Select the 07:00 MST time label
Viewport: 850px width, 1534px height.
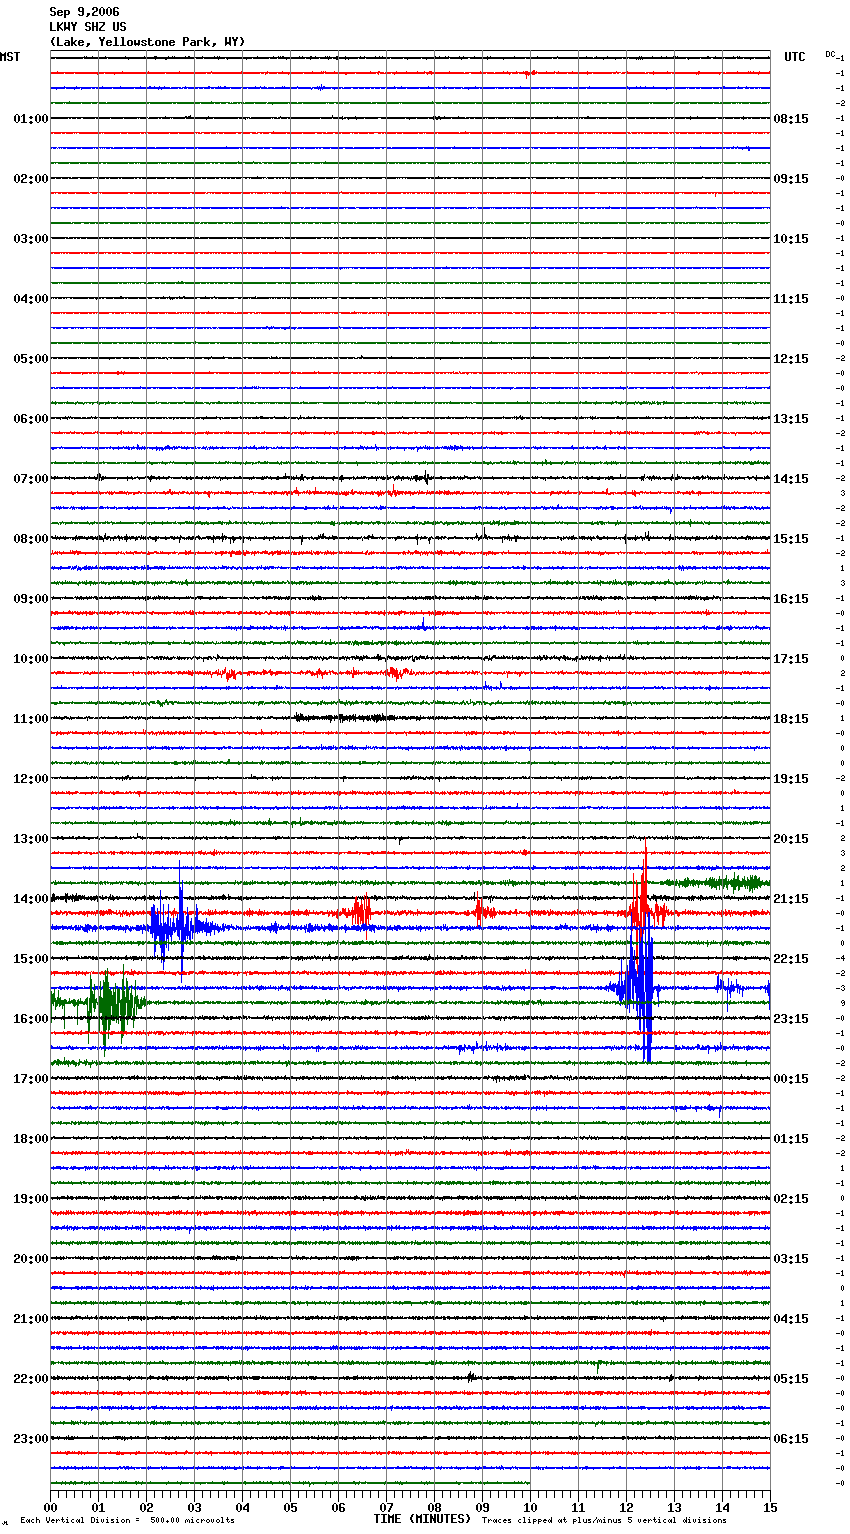pyautogui.click(x=30, y=479)
